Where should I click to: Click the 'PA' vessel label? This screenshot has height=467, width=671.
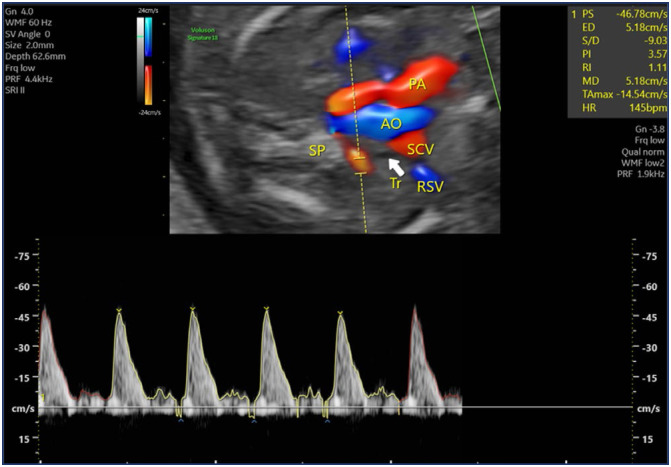(417, 84)
